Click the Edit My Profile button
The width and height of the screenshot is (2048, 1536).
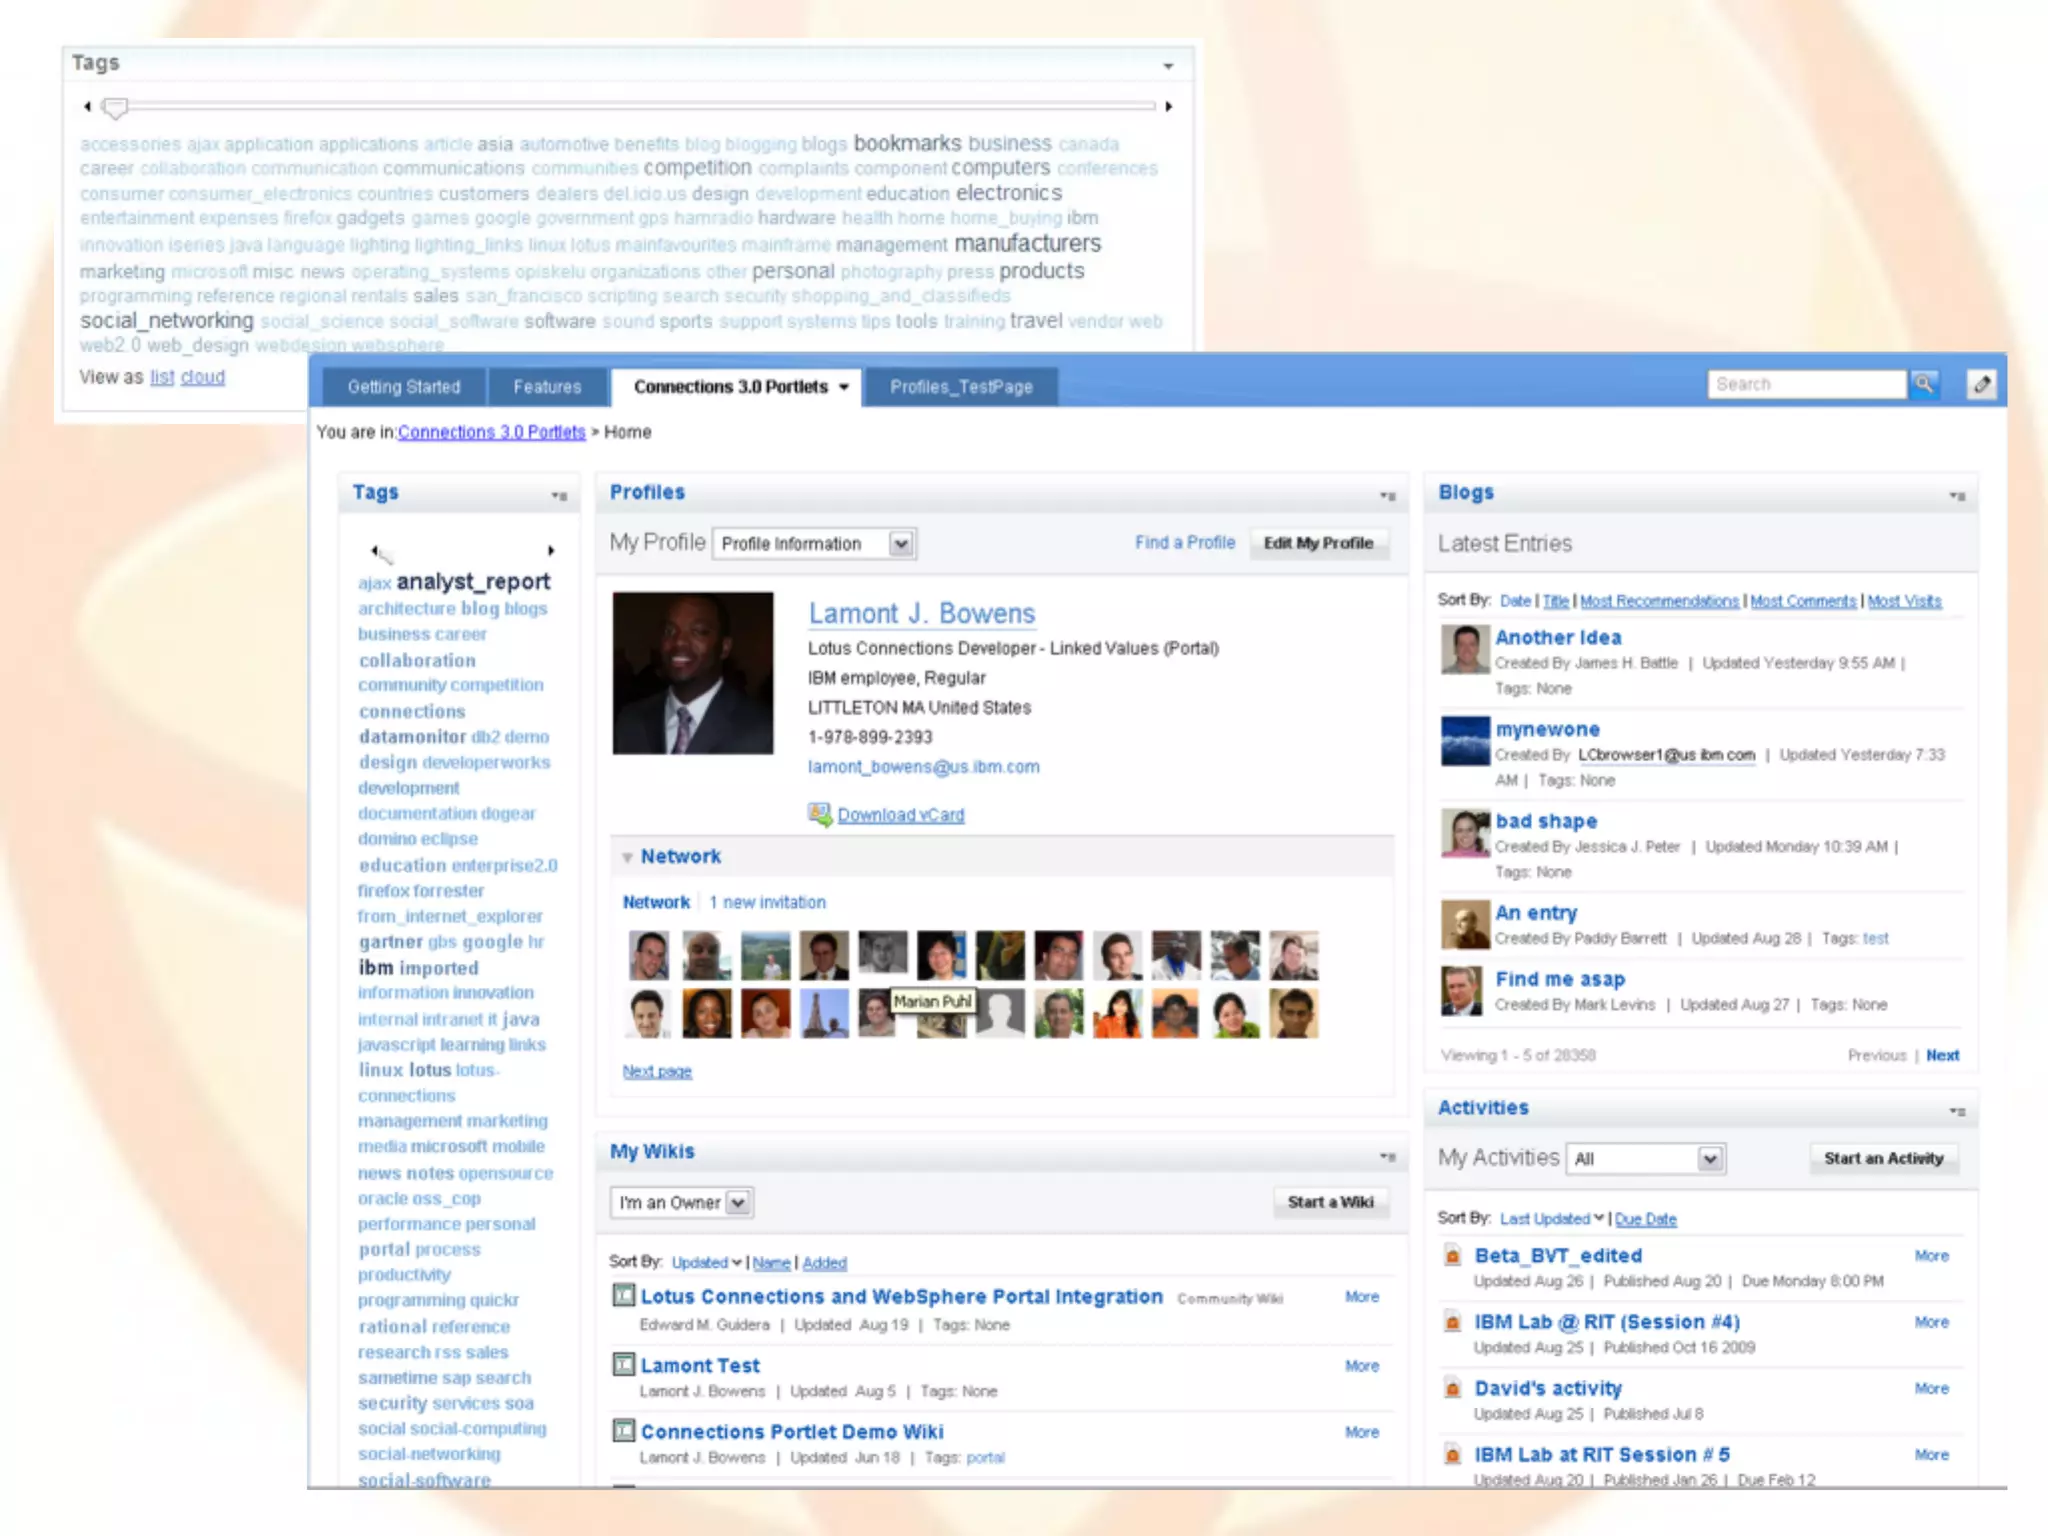pos(1318,543)
